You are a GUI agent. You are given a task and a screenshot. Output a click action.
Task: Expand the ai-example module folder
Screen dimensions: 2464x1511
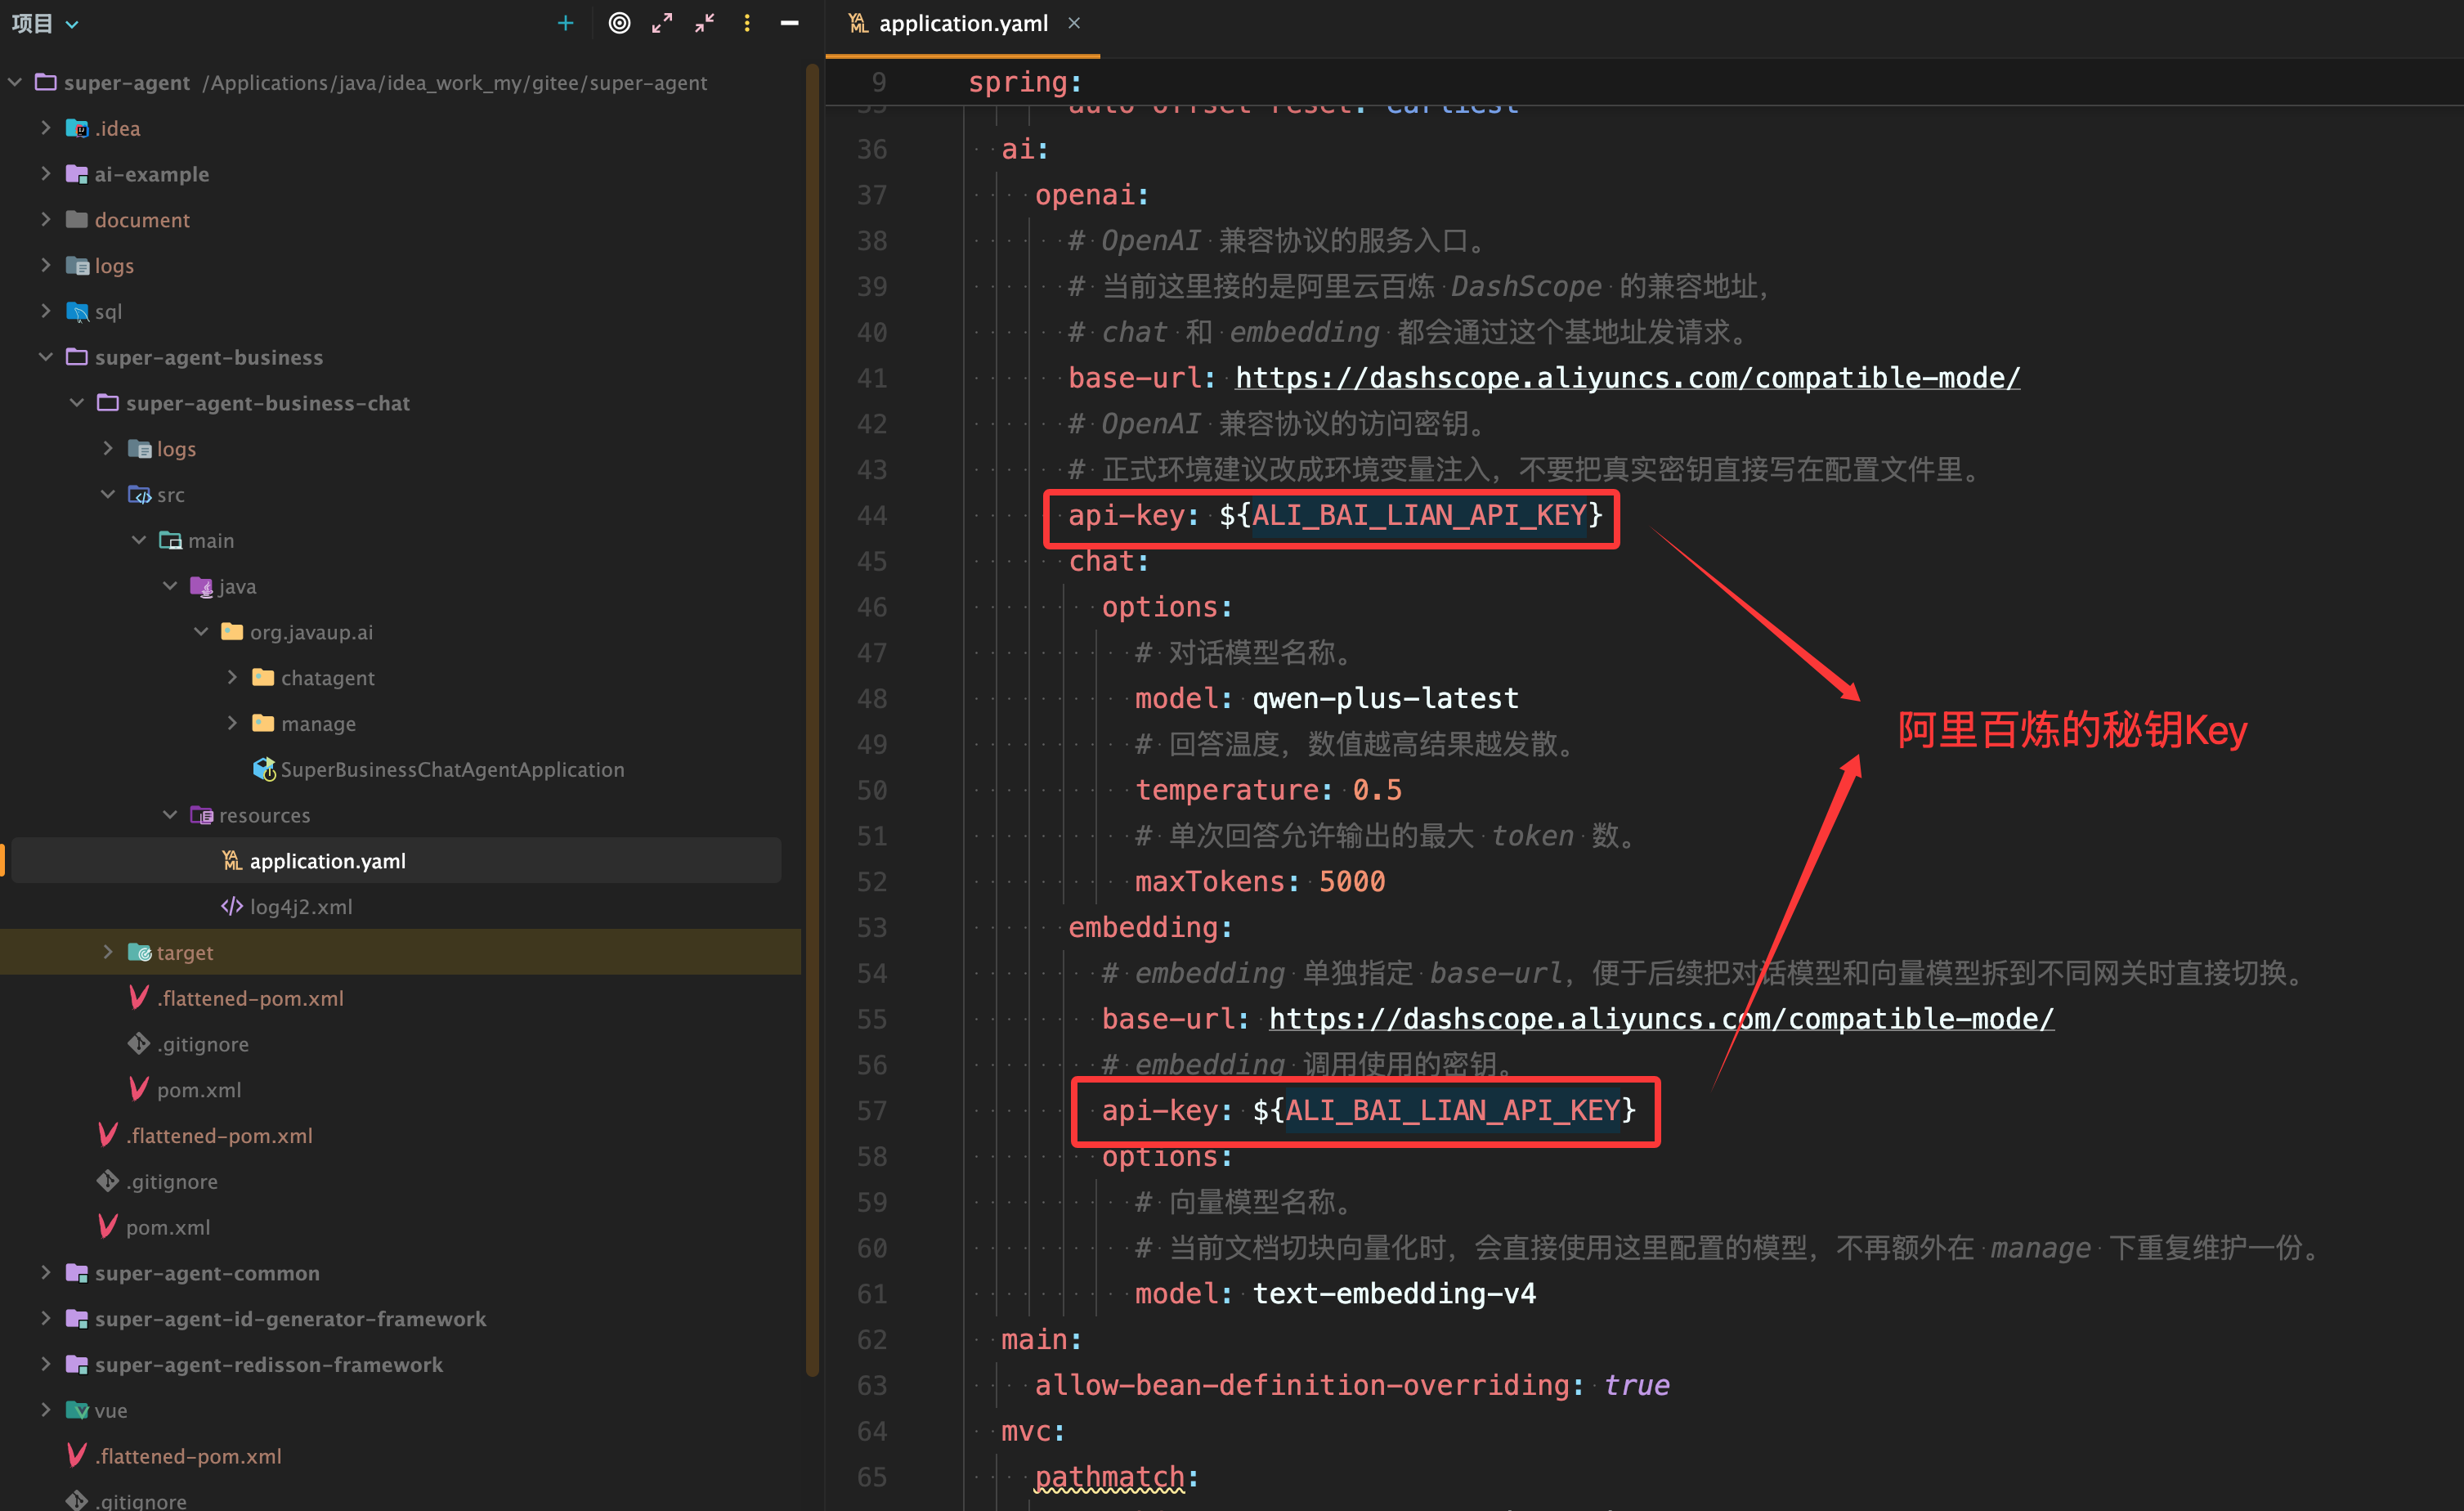coord(45,173)
